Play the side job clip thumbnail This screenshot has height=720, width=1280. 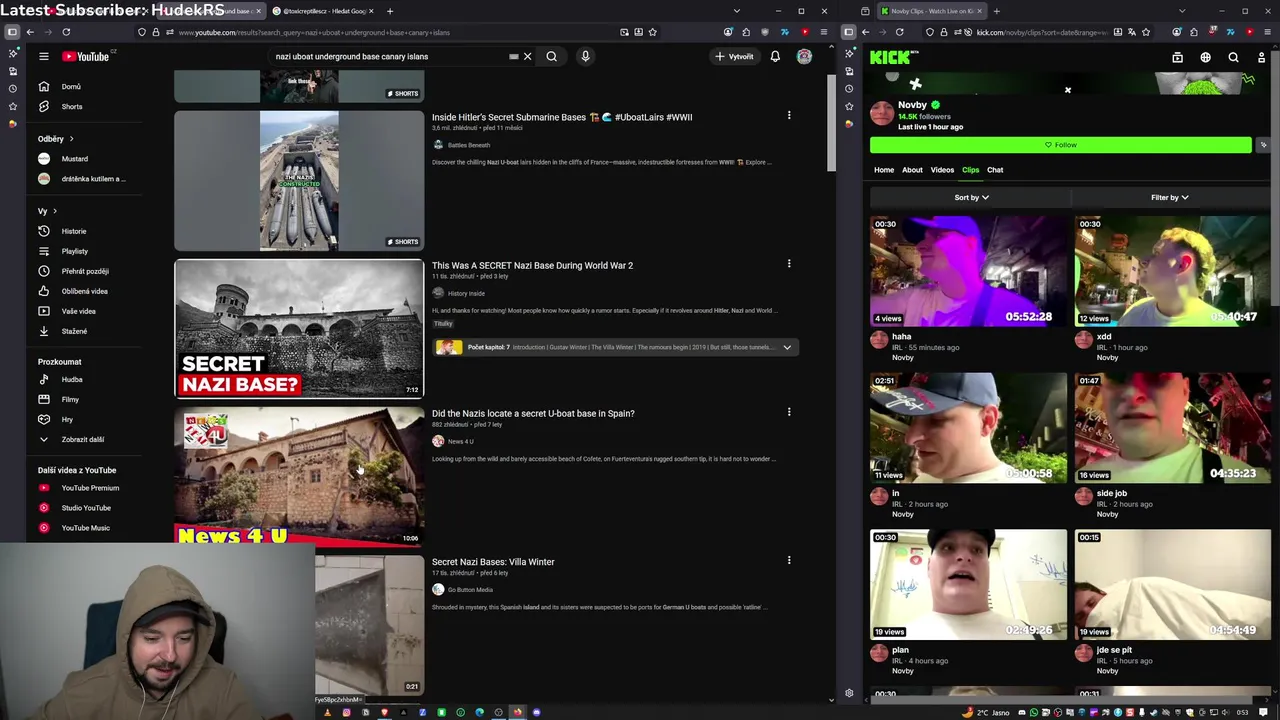[1172, 428]
